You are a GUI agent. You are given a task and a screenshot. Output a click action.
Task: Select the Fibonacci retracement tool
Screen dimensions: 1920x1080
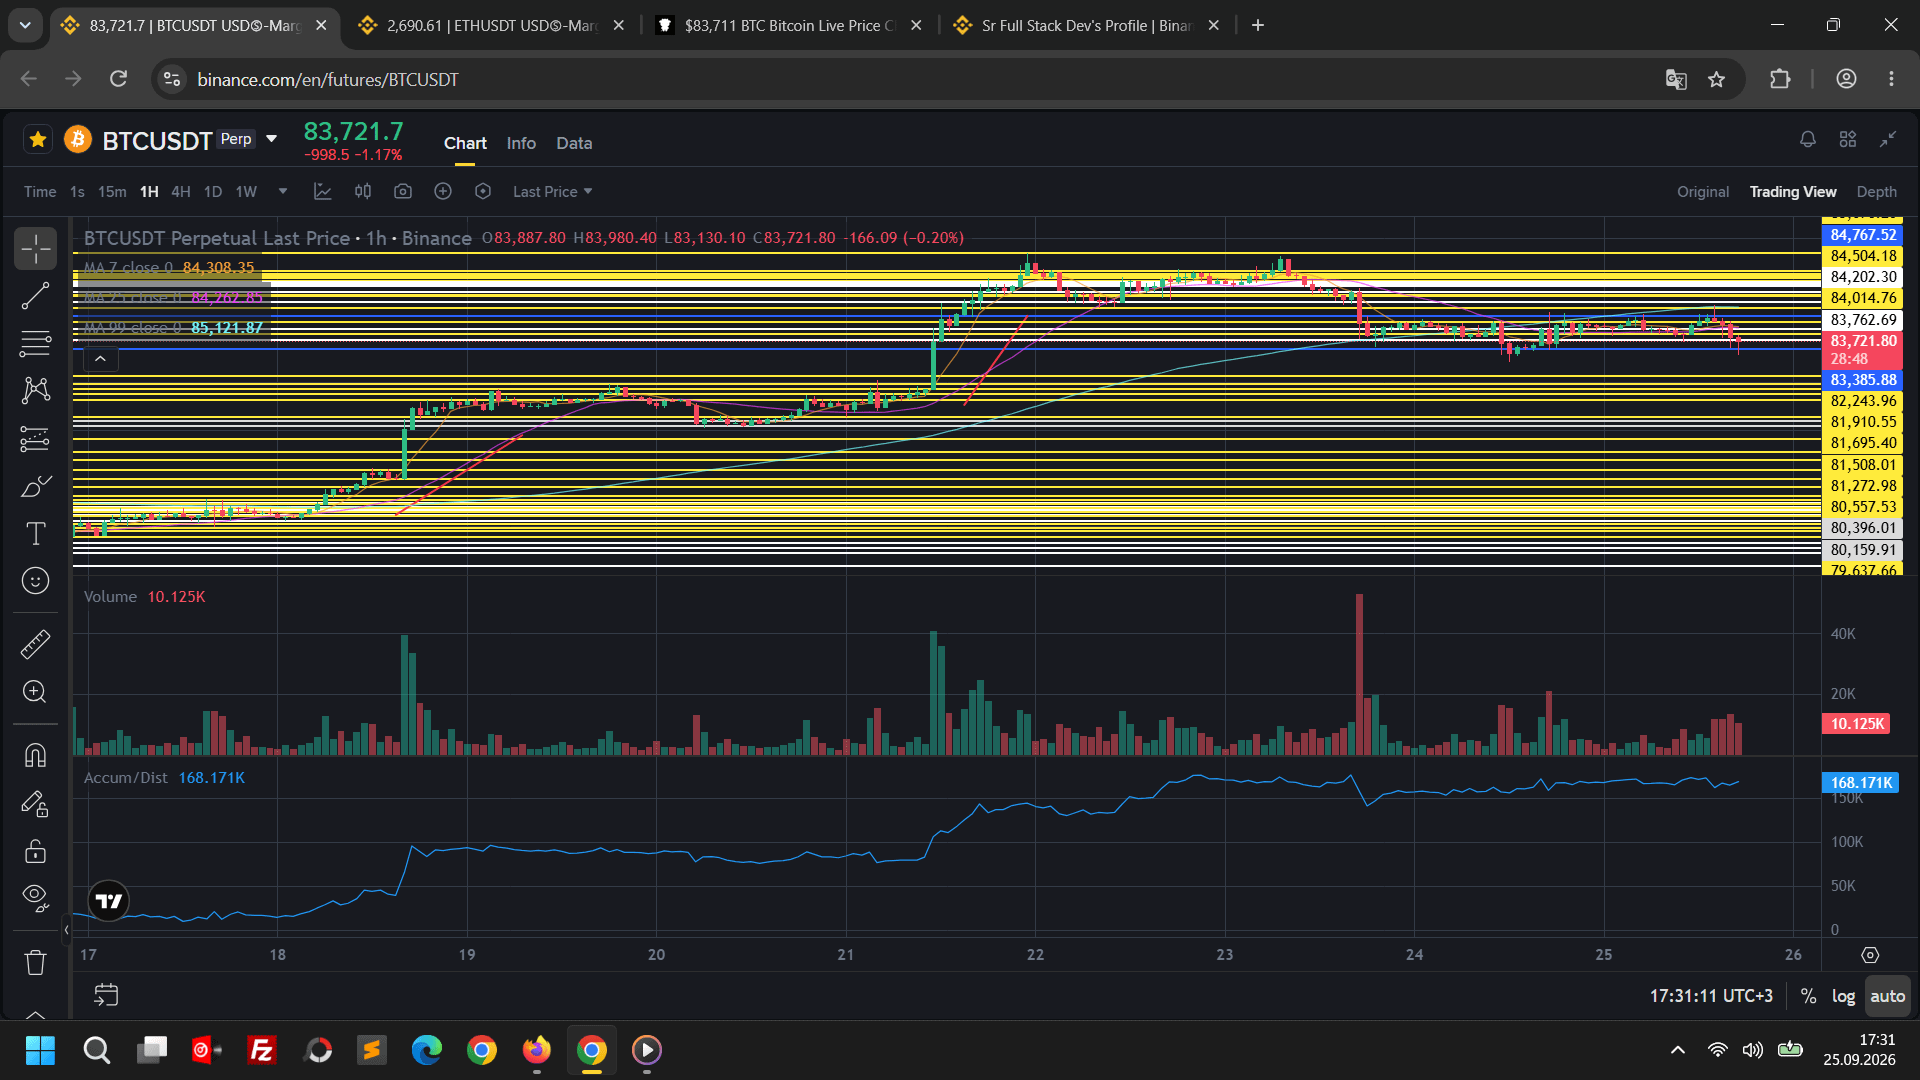click(x=35, y=344)
